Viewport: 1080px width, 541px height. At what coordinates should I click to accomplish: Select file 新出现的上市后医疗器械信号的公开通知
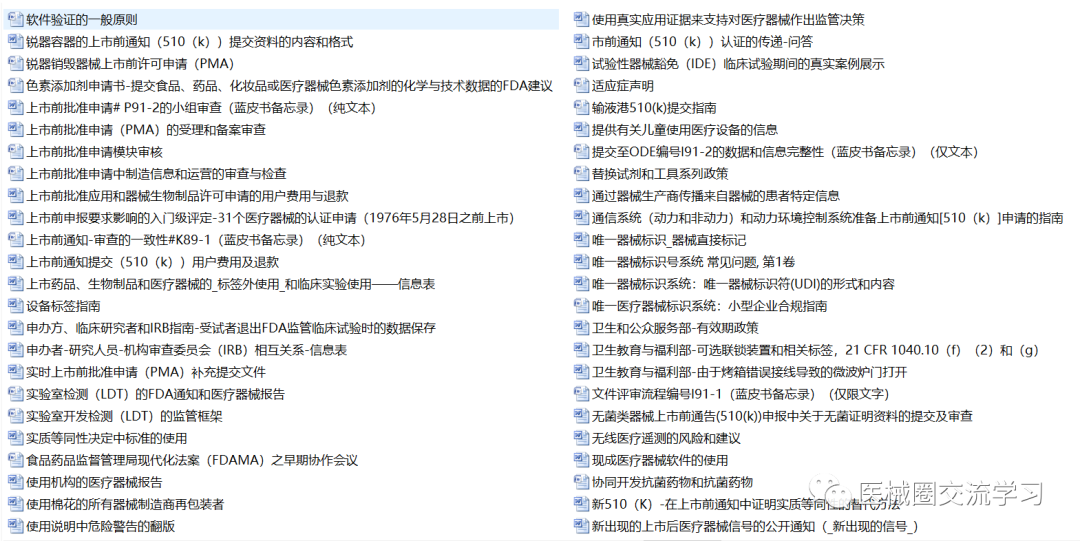756,527
